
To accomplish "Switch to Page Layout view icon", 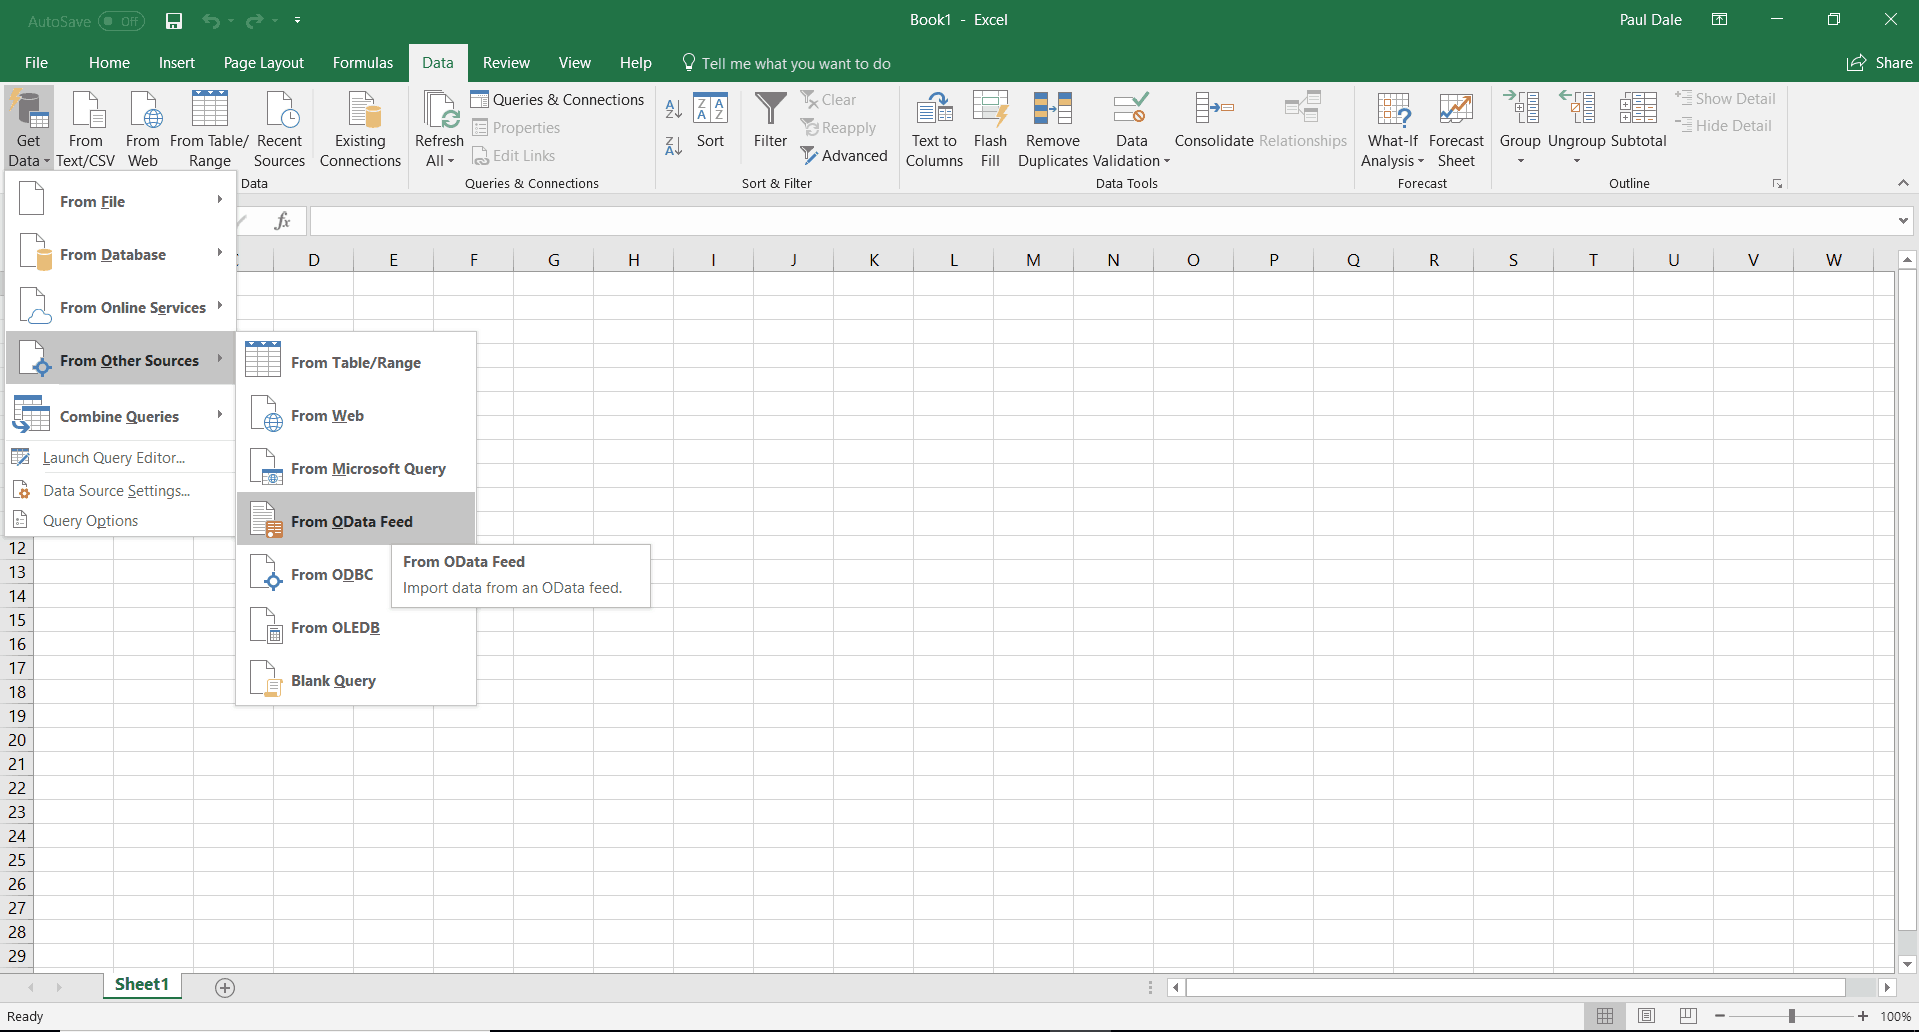I will pyautogui.click(x=1647, y=1016).
